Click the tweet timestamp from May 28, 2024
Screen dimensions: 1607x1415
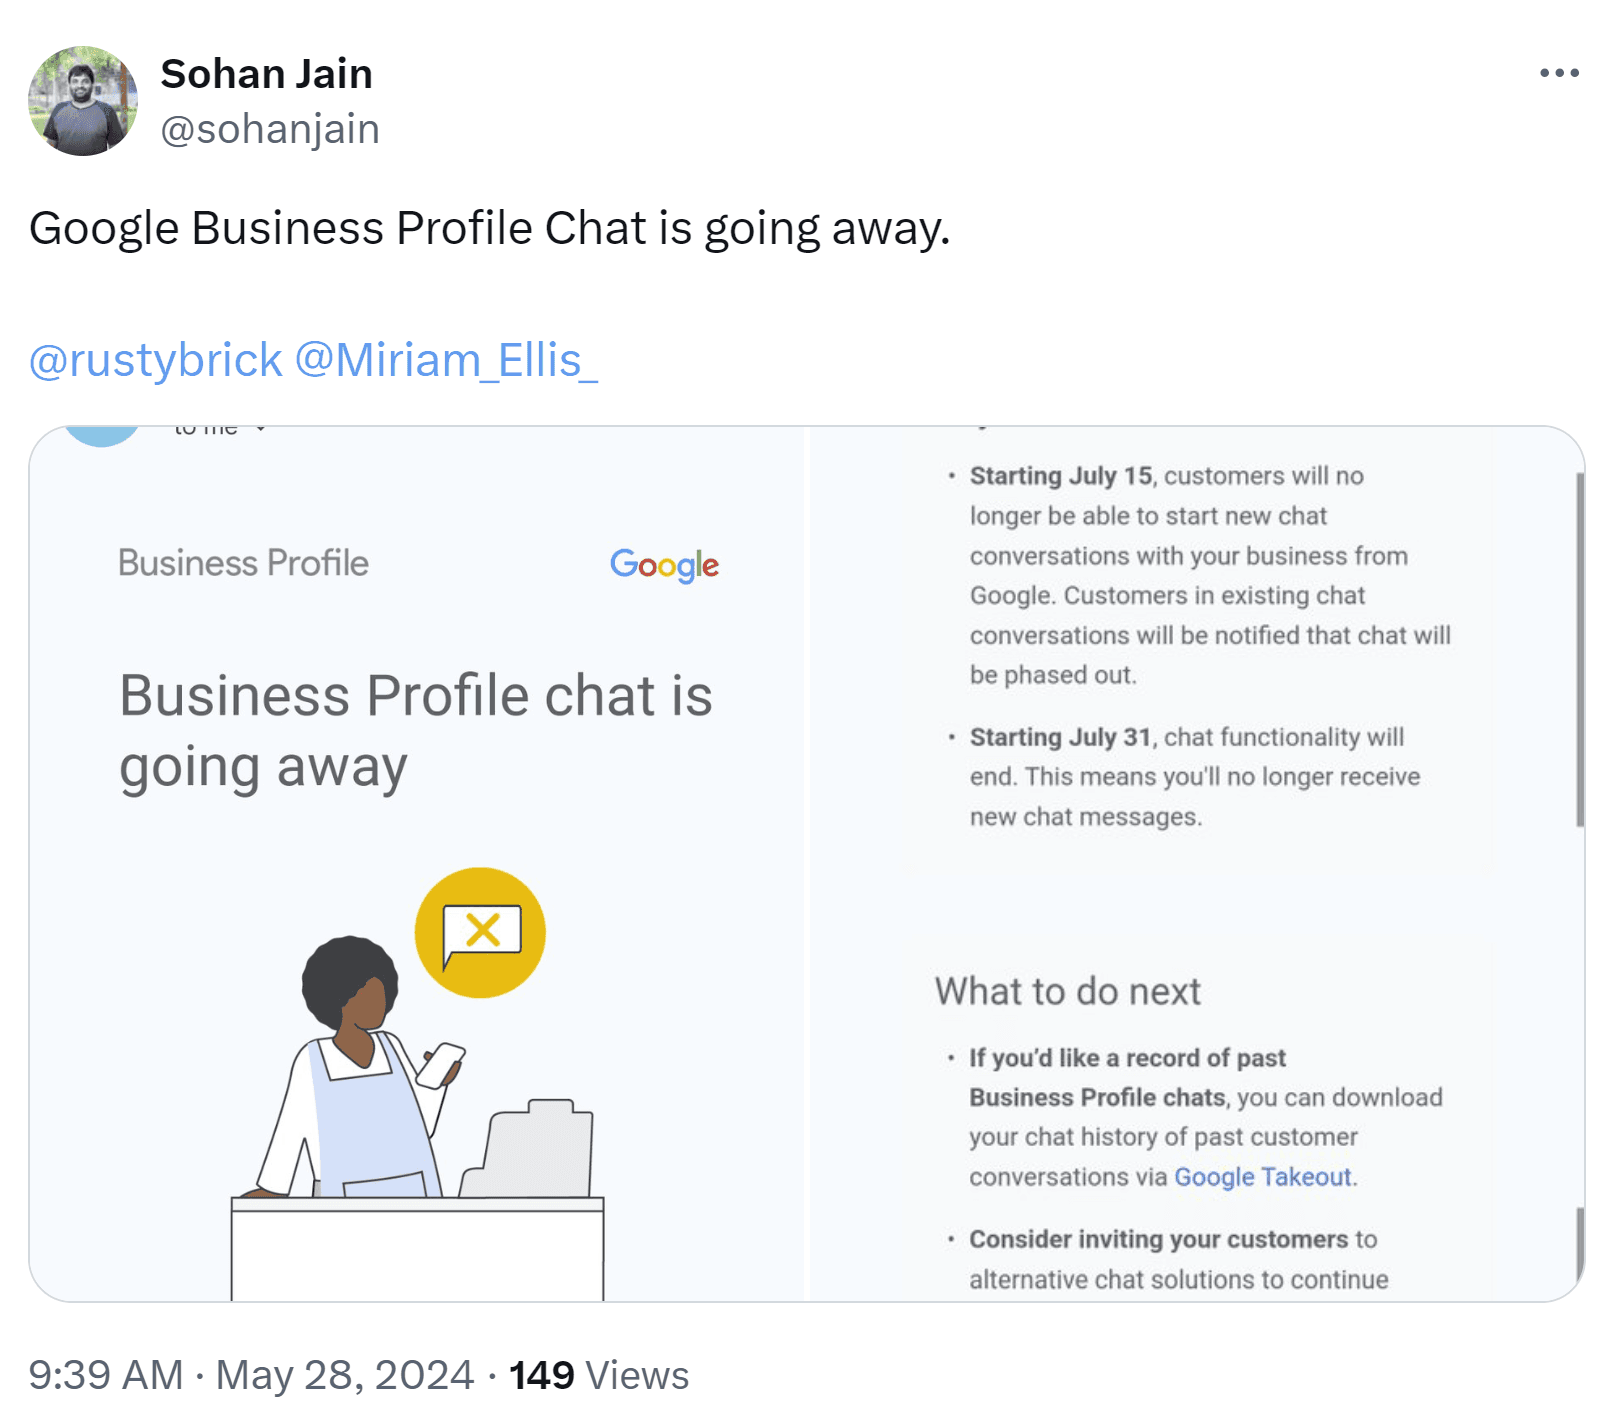(x=250, y=1374)
